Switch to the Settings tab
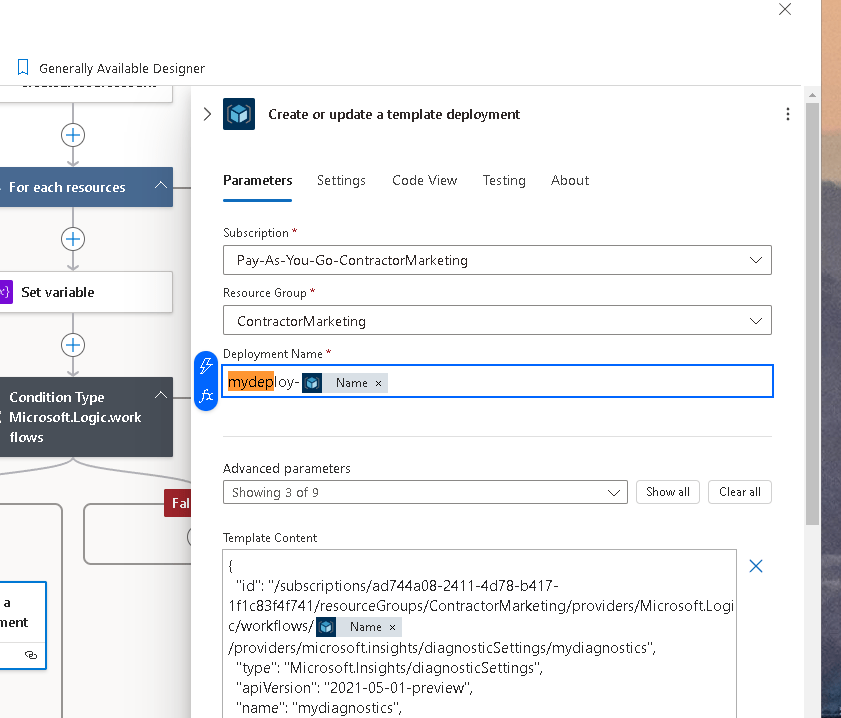Screen dimensions: 841x718 (x=341, y=180)
